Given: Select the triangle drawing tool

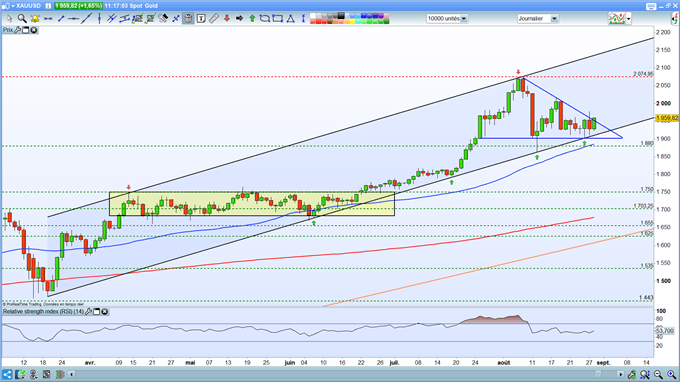Looking at the screenshot, I should 291,19.
